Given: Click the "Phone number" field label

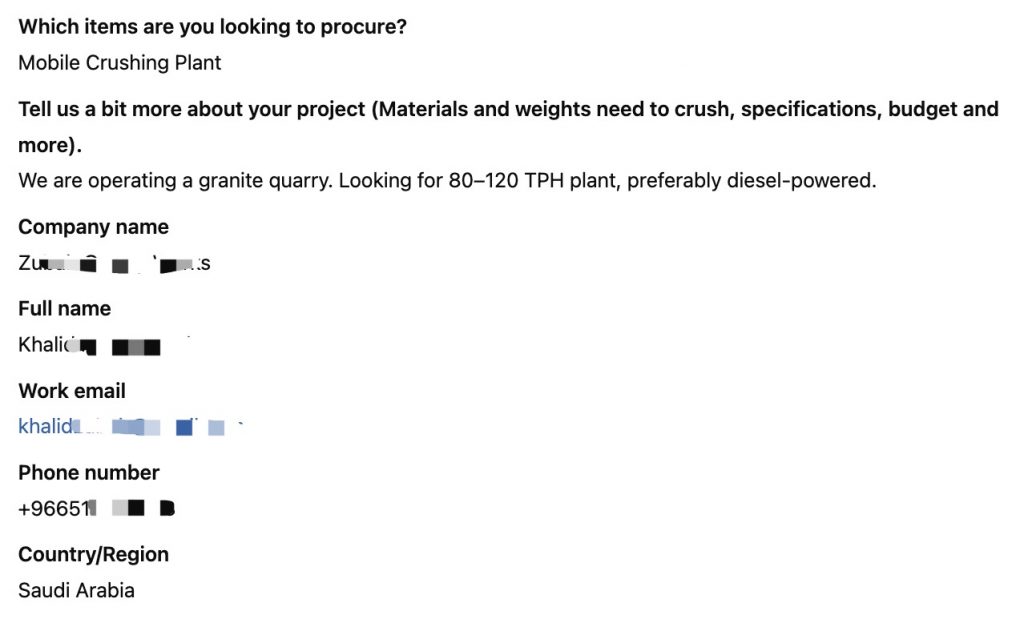Looking at the screenshot, I should click(x=89, y=472).
